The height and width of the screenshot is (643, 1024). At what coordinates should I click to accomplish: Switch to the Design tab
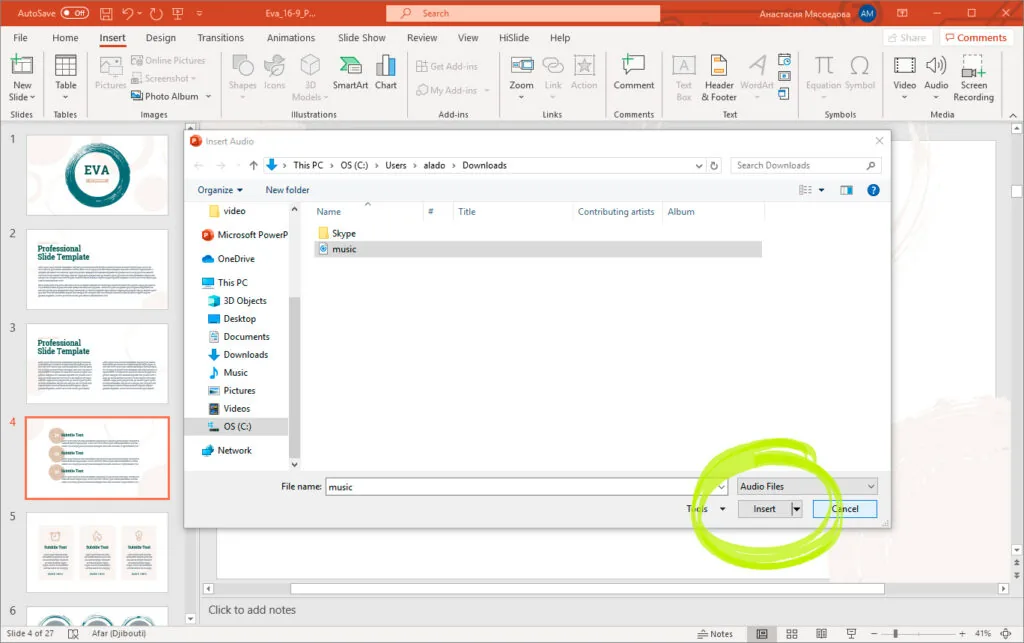coord(161,38)
